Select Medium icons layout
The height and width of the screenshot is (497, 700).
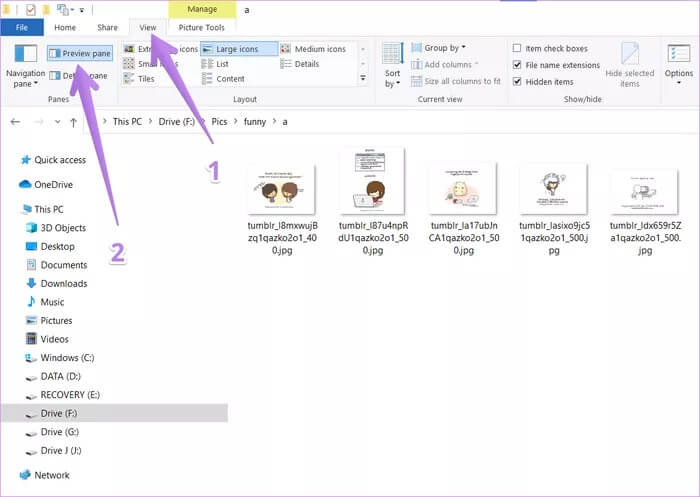314,49
